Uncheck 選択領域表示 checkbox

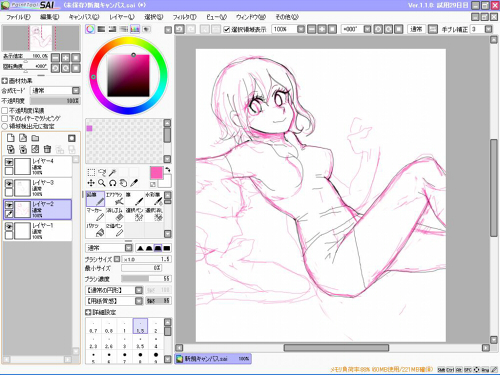[227, 29]
